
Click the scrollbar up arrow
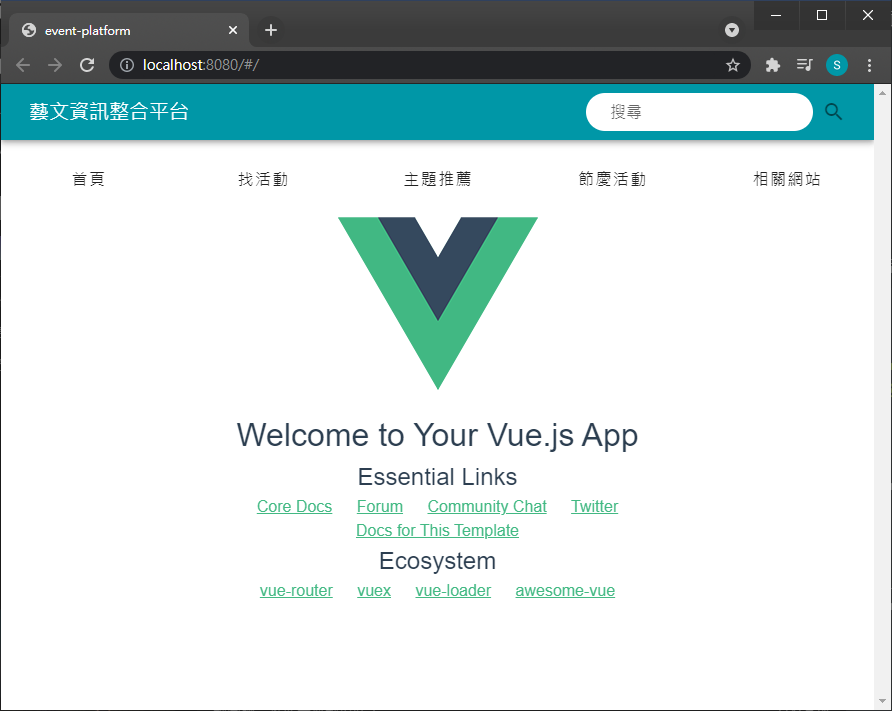pos(882,93)
